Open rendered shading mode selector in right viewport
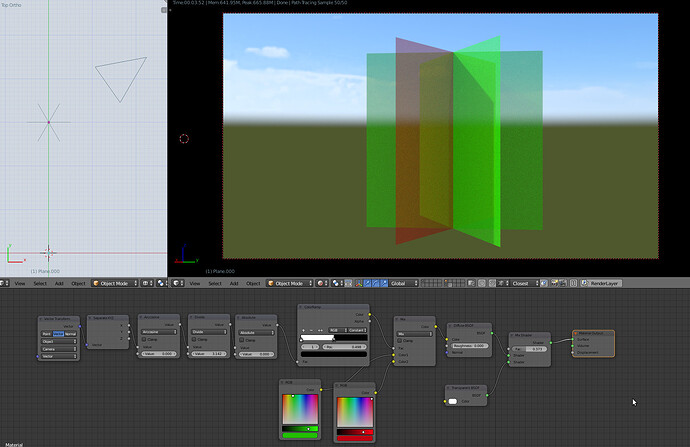The height and width of the screenshot is (447, 690). click(322, 283)
